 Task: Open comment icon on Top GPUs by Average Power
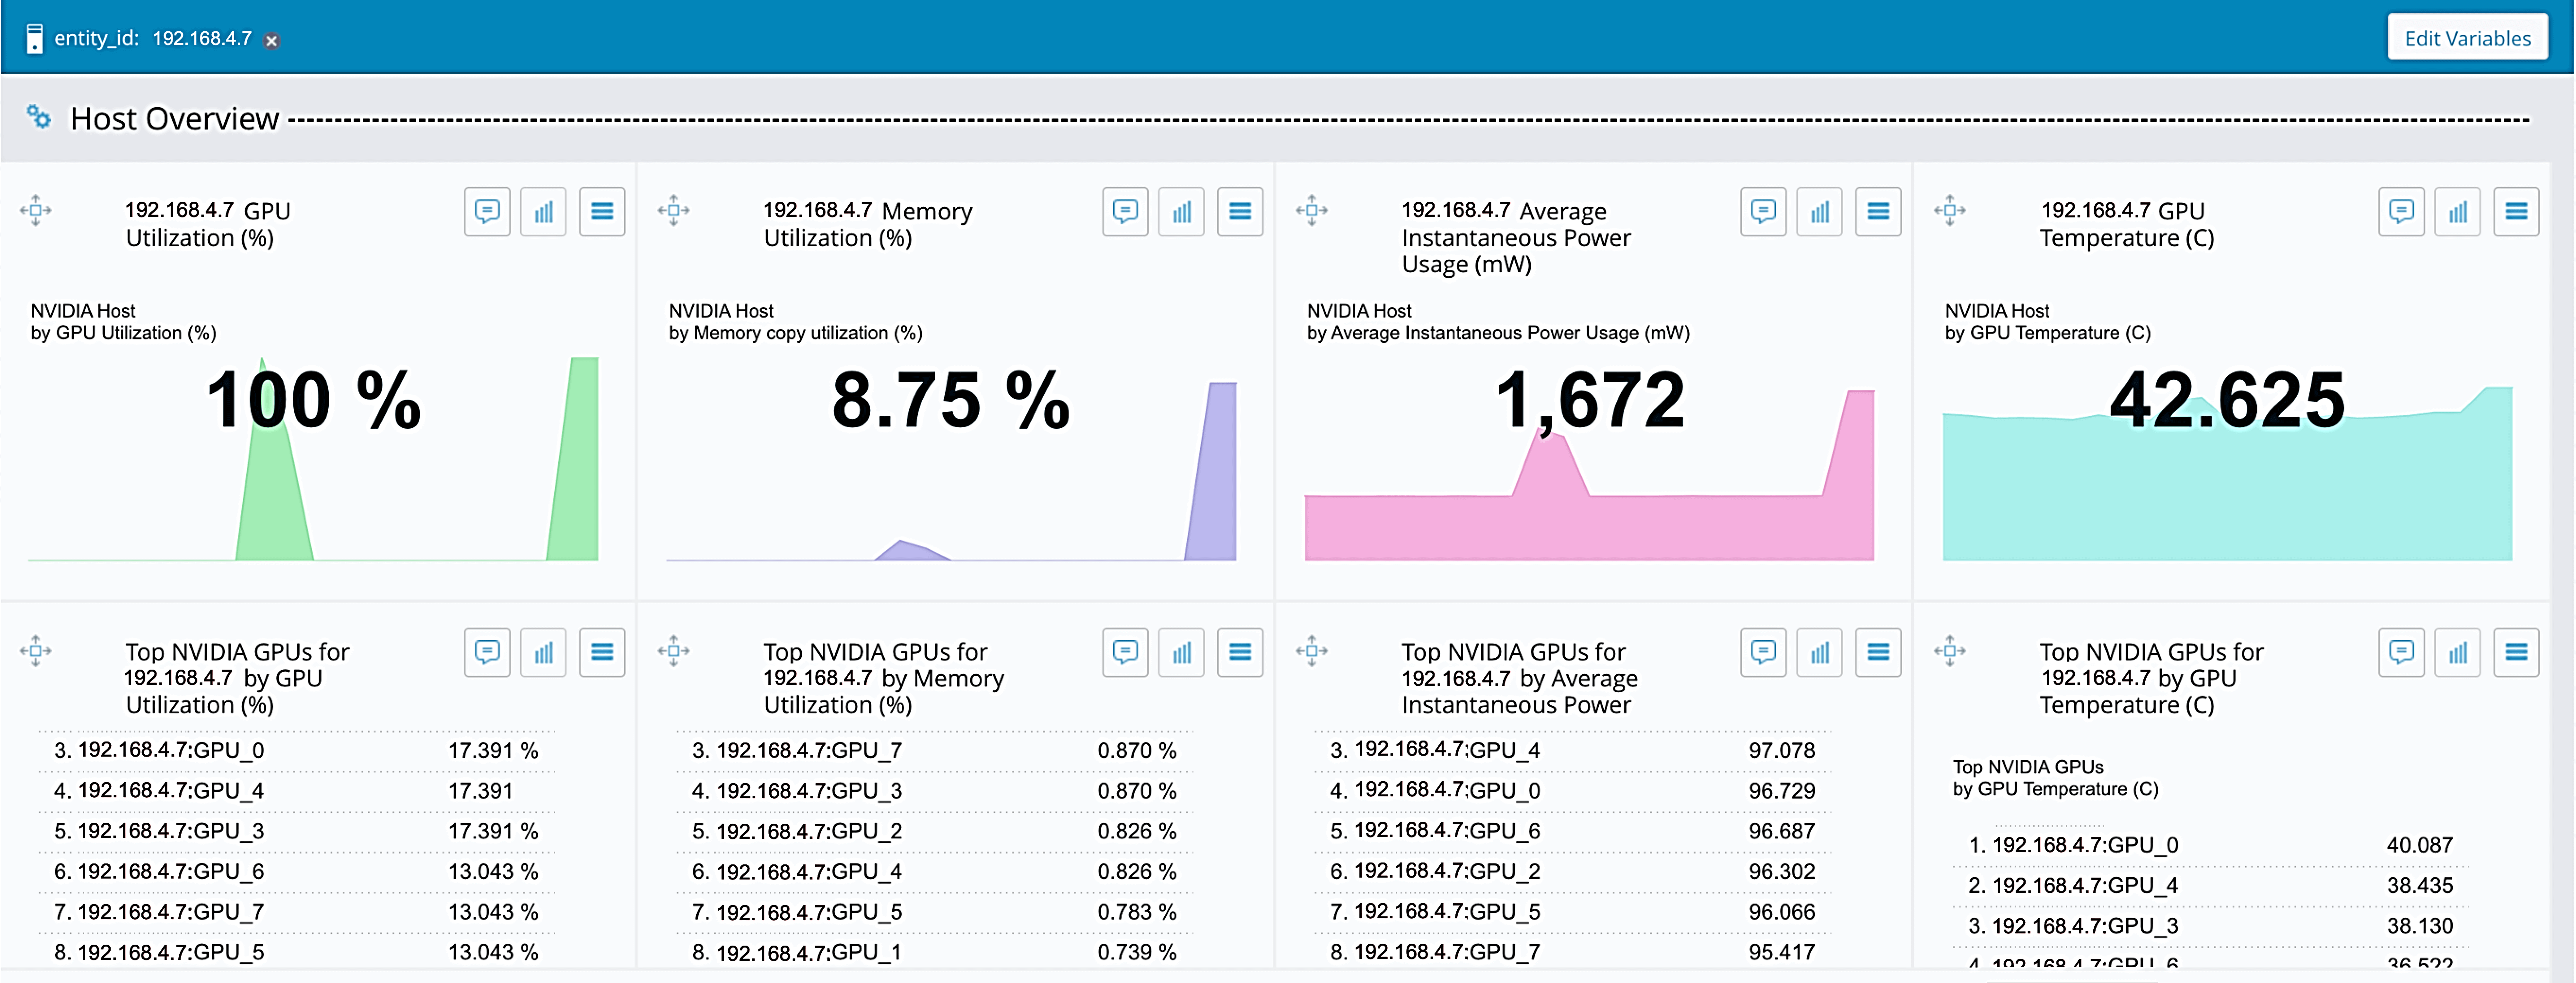(x=1763, y=653)
